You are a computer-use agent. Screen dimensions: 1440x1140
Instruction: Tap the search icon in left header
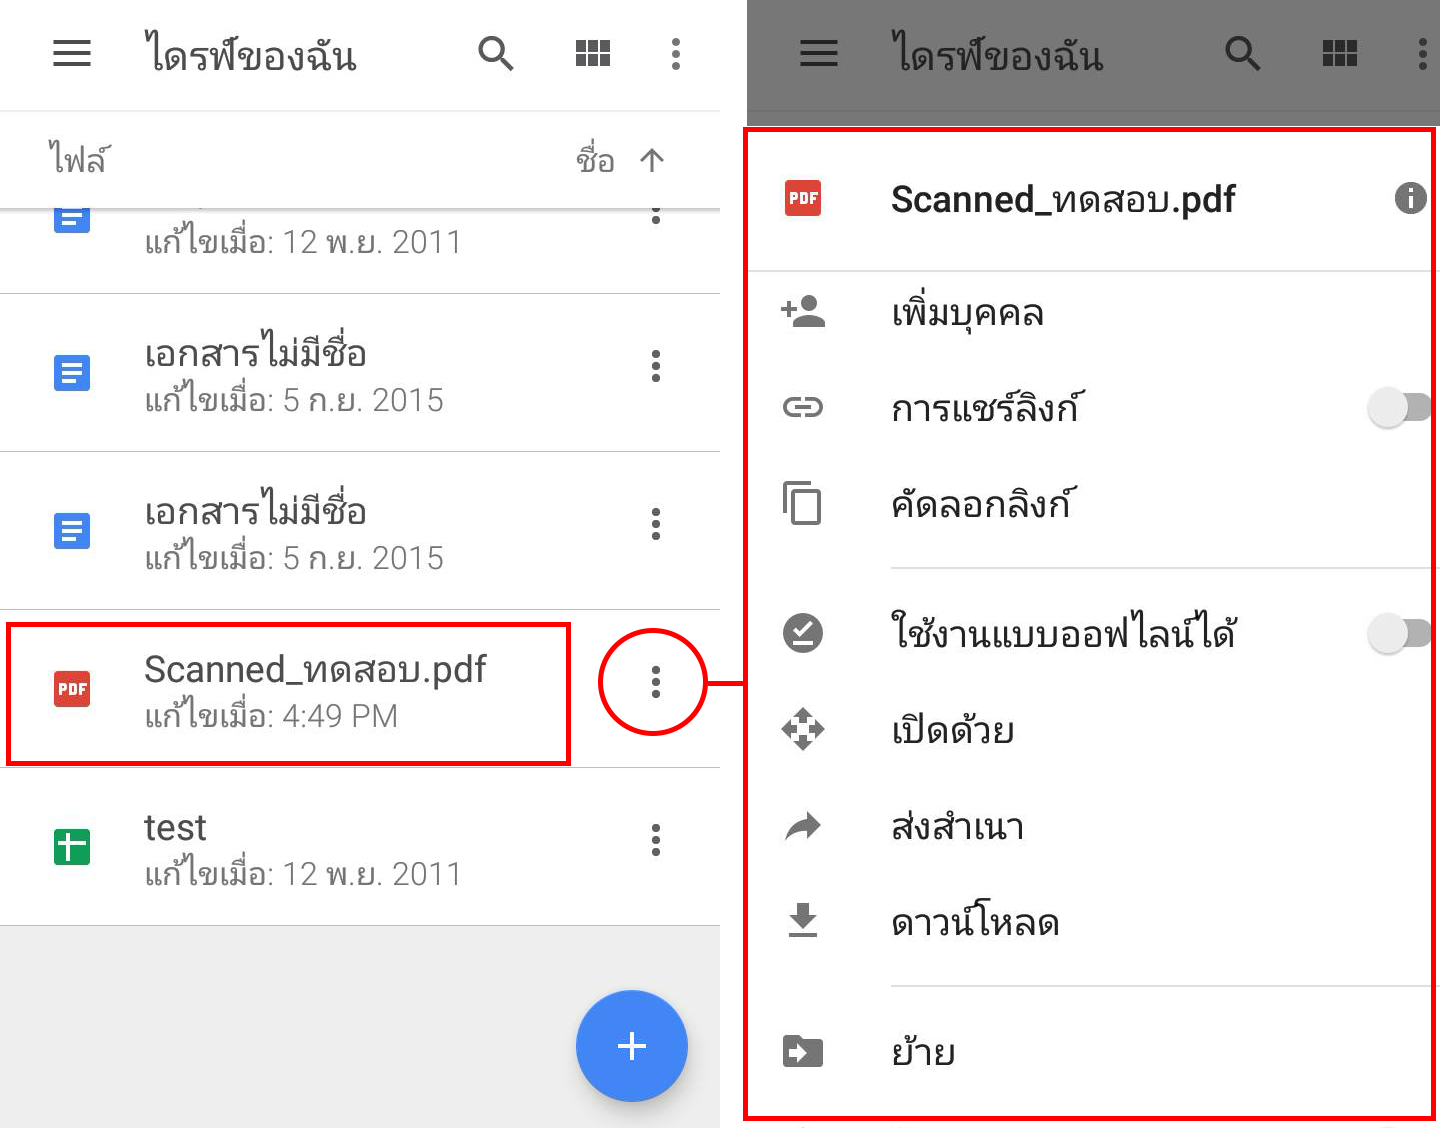tap(496, 53)
